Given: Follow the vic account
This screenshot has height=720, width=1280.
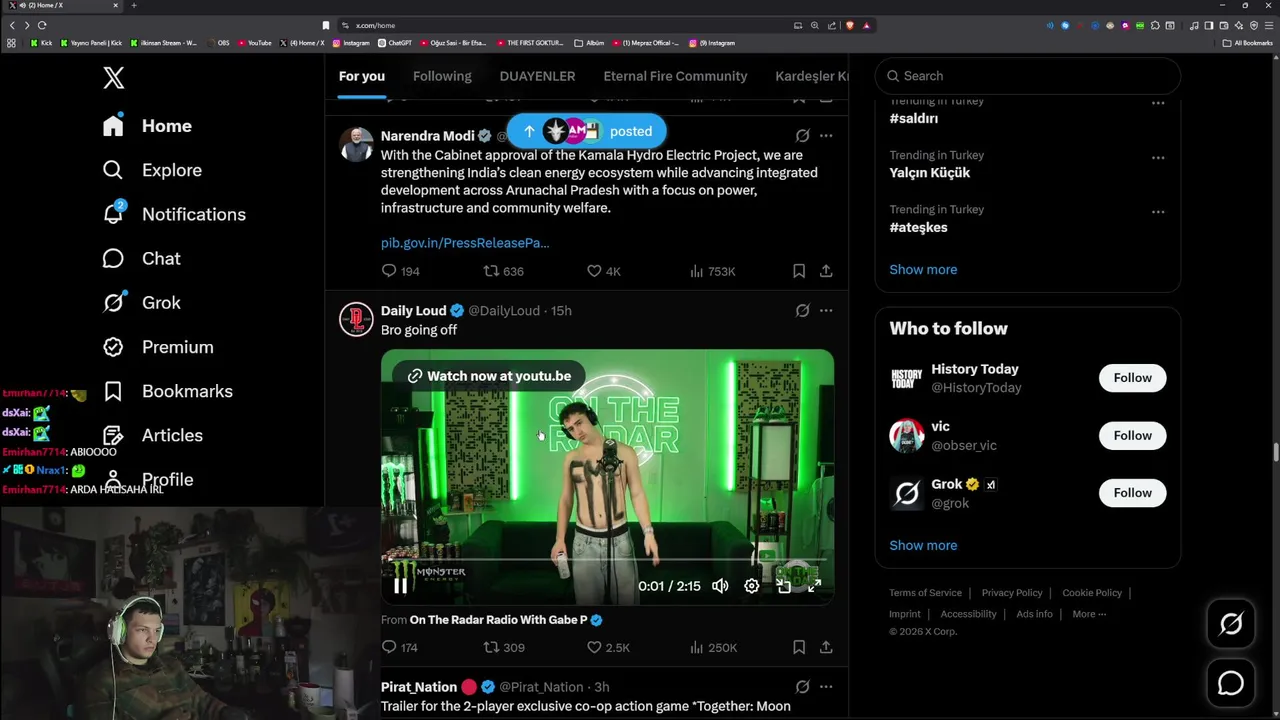Looking at the screenshot, I should click(1133, 435).
